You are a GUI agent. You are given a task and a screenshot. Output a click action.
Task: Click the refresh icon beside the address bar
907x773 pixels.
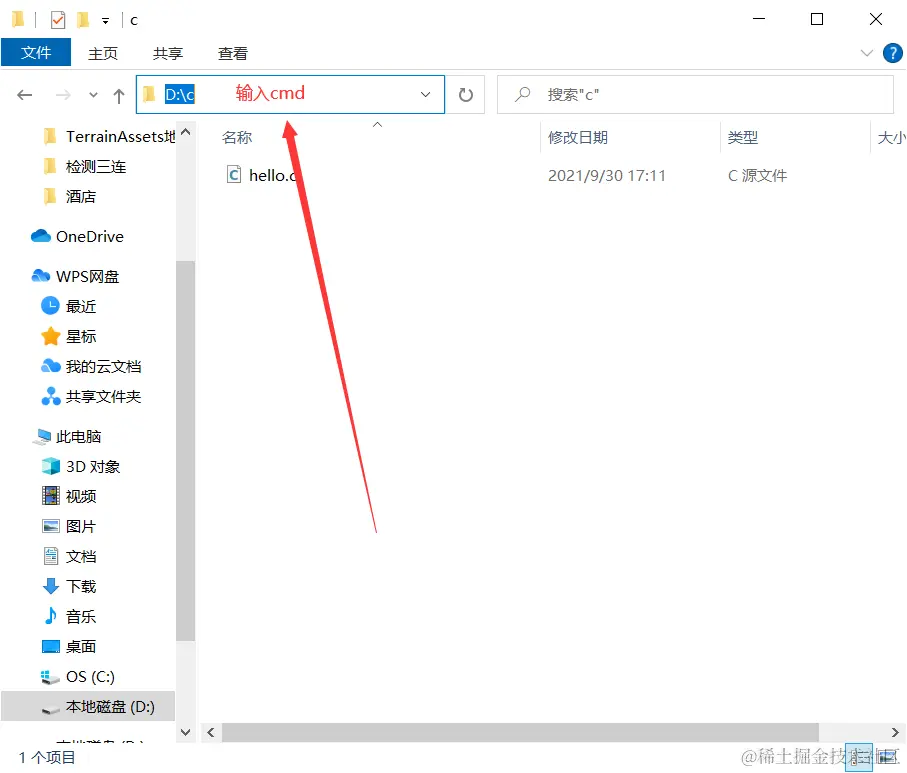466,94
